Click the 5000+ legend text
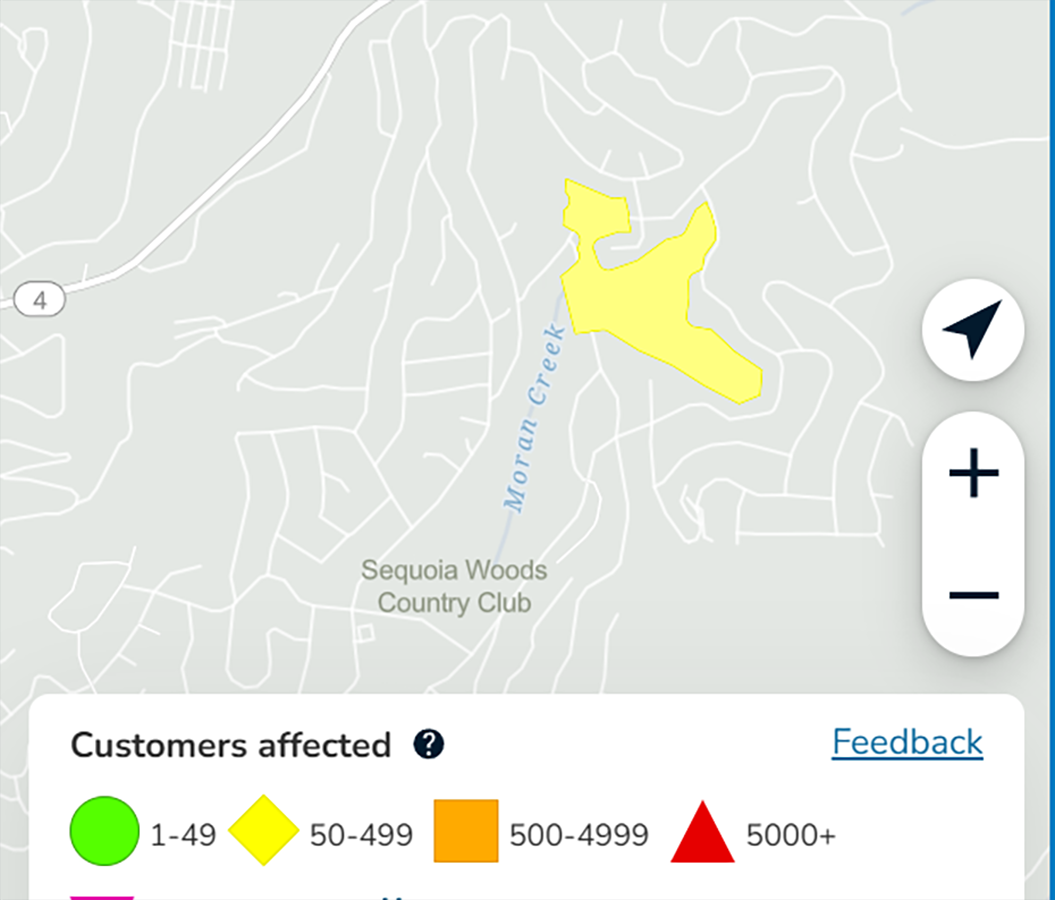 pos(790,834)
